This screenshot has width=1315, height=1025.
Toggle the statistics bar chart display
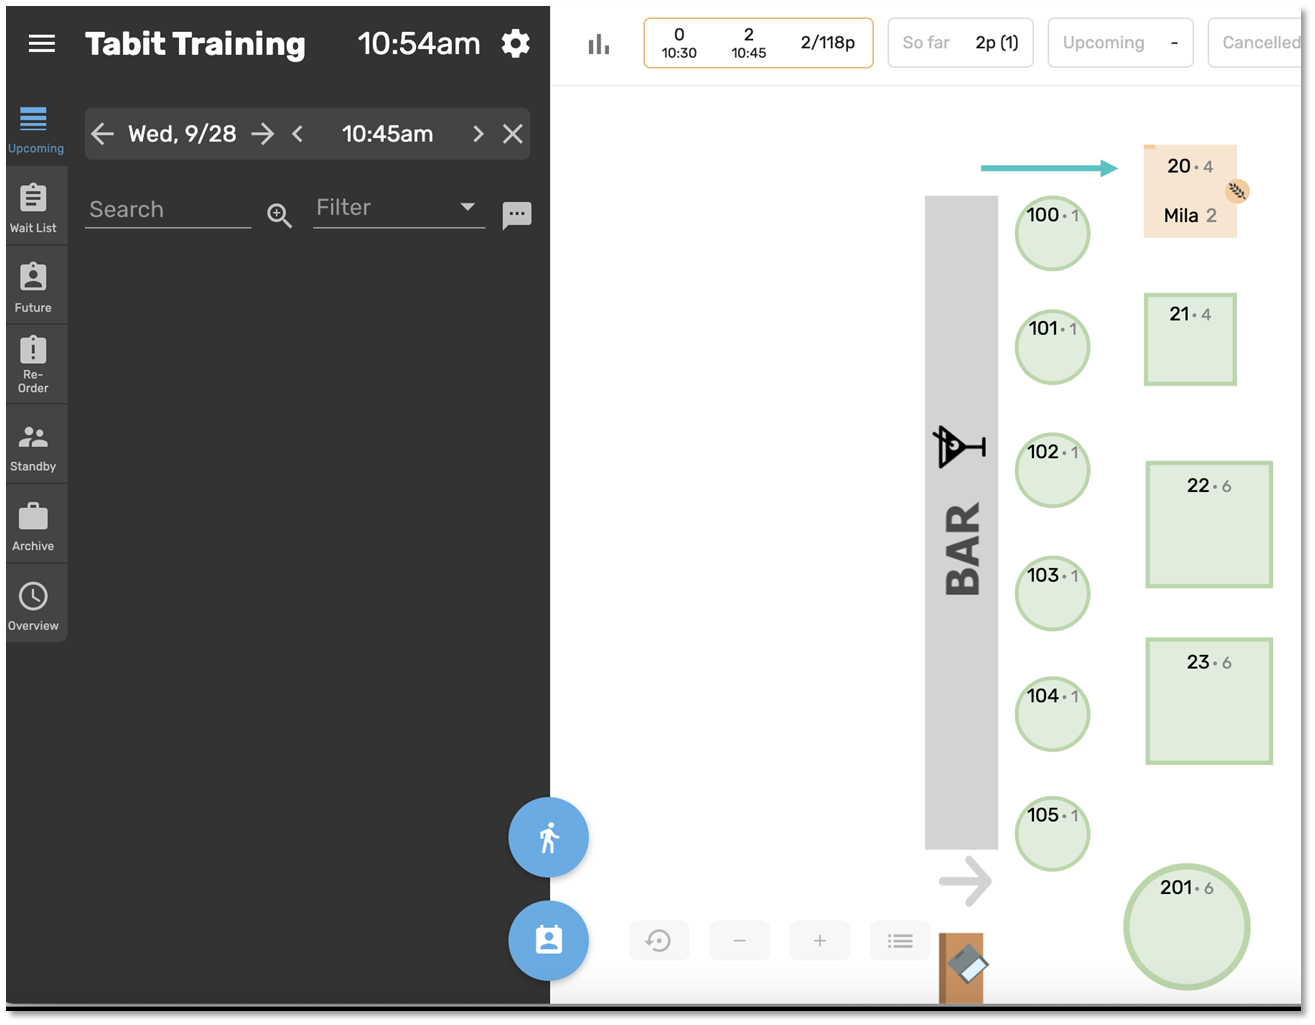(x=598, y=43)
